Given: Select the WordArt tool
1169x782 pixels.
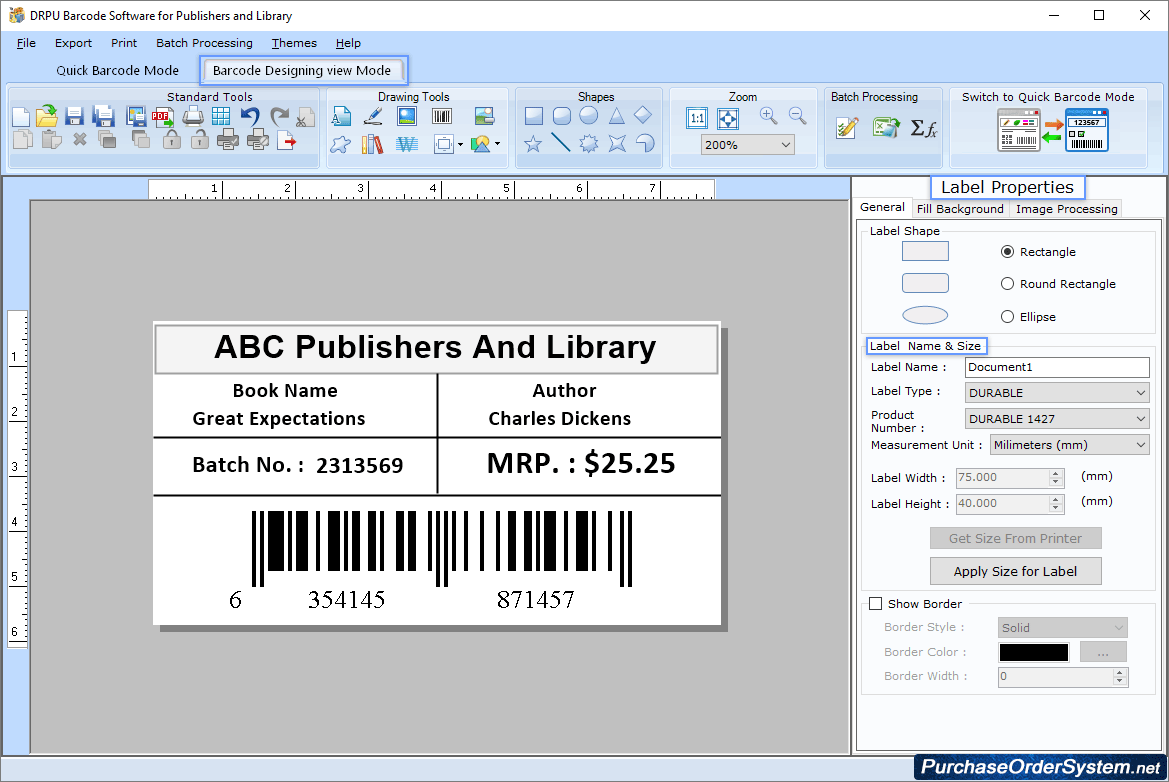Looking at the screenshot, I should click(406, 144).
